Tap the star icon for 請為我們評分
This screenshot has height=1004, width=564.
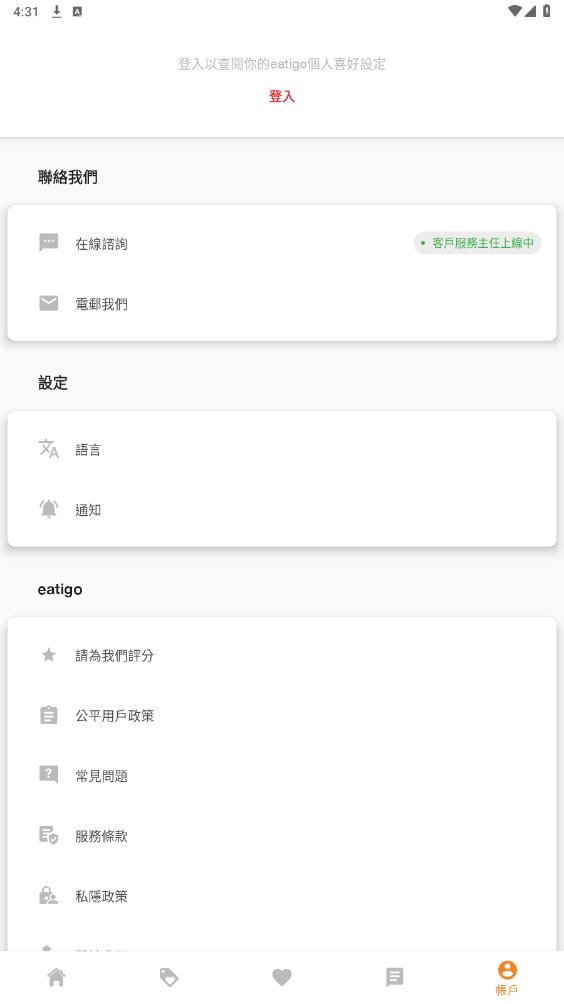pyautogui.click(x=49, y=654)
